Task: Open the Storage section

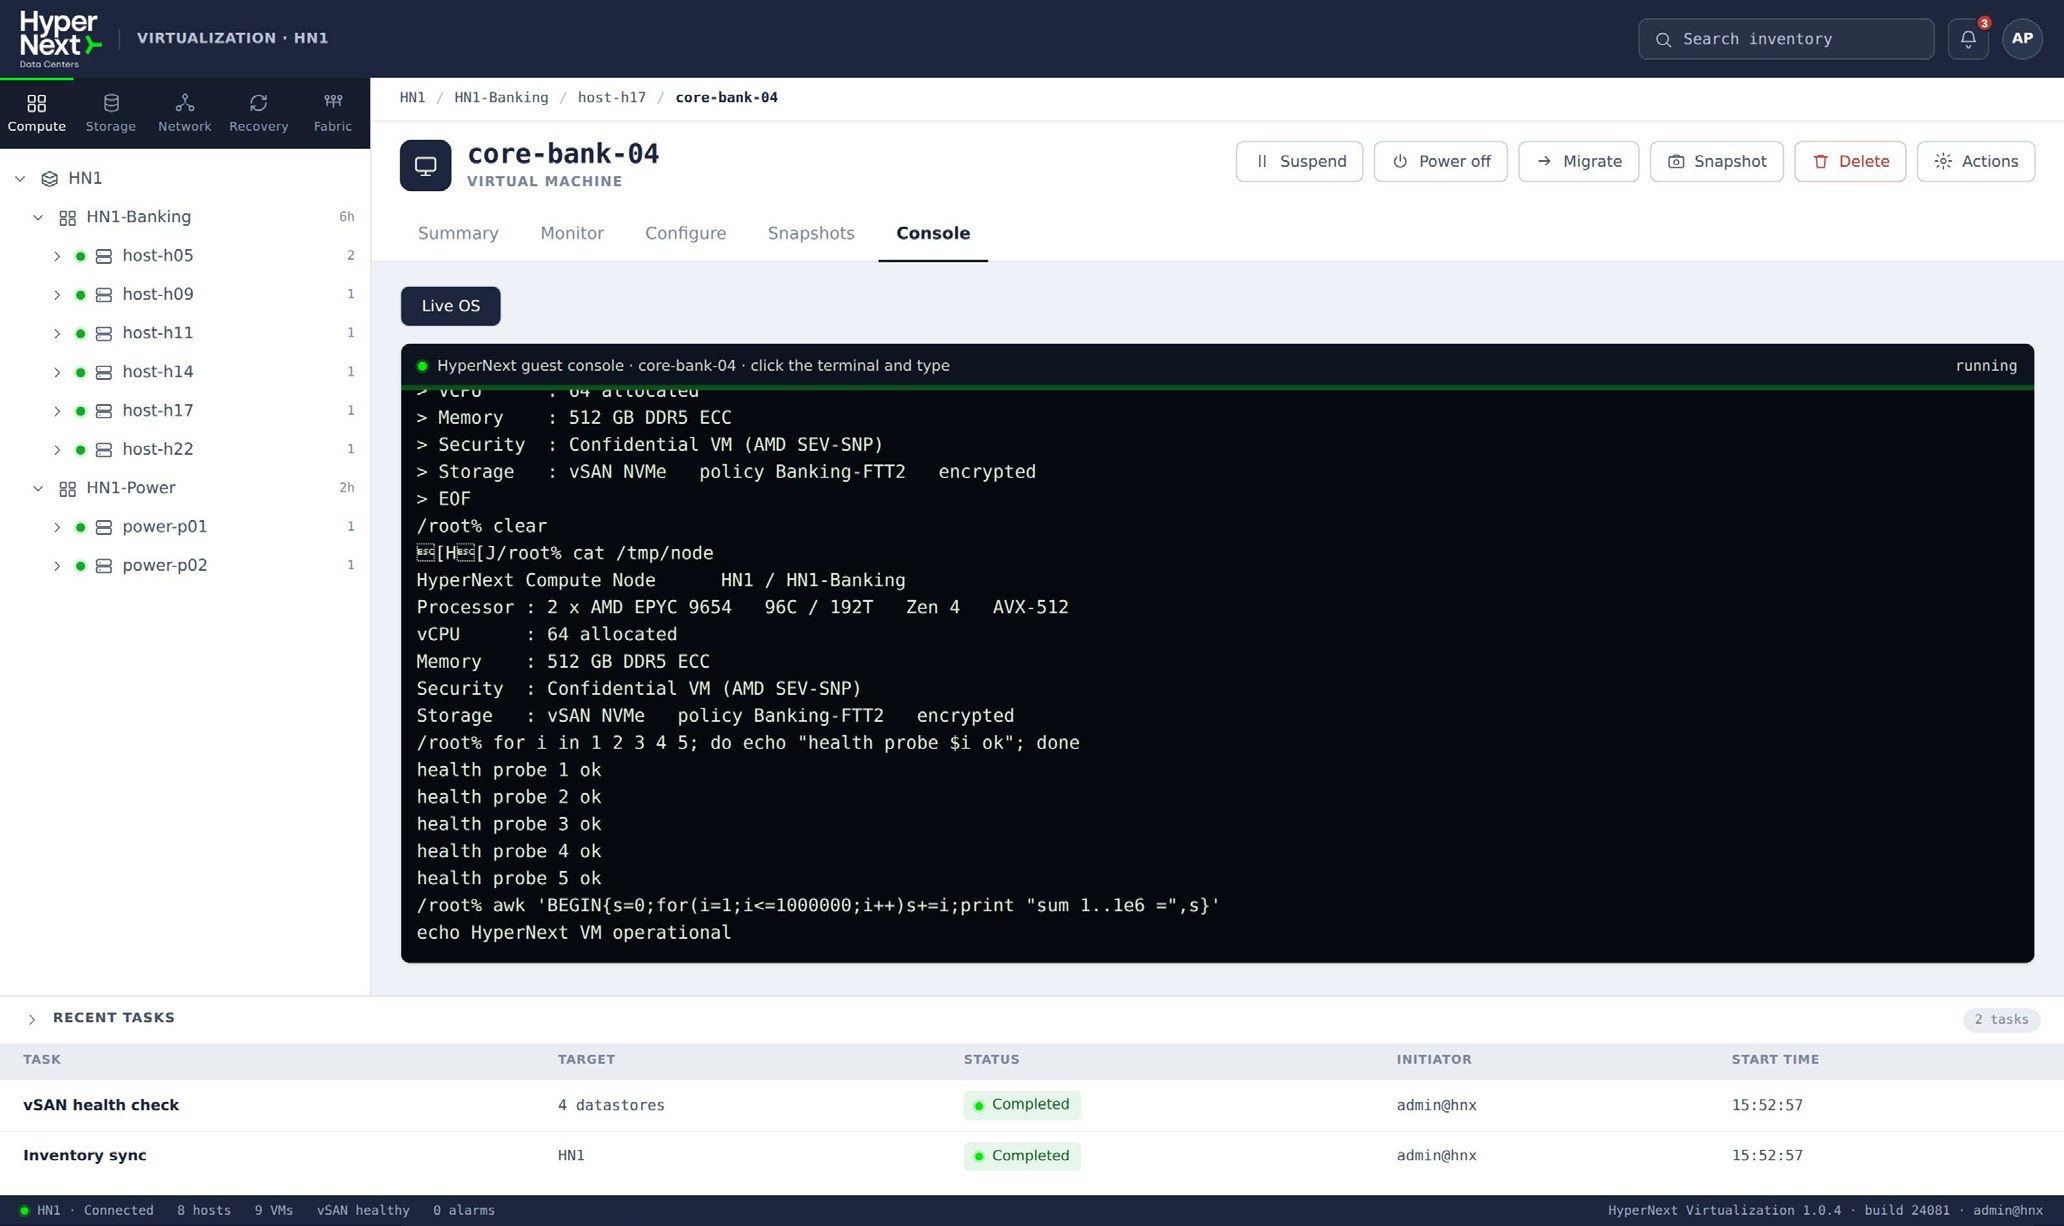Action: (111, 113)
